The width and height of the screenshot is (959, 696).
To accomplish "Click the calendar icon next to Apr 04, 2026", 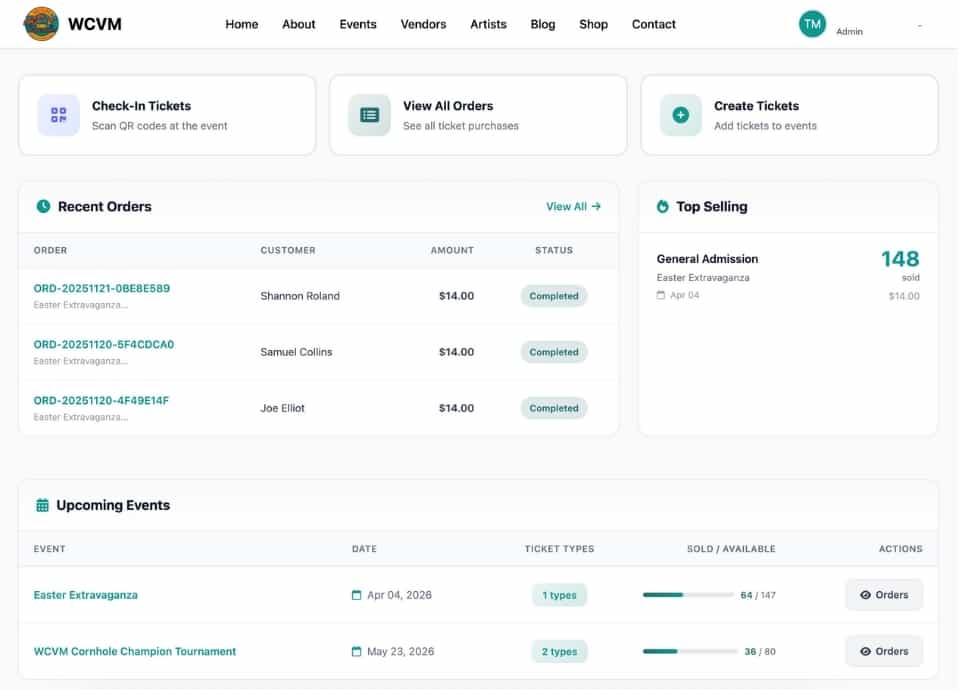I will pos(356,594).
